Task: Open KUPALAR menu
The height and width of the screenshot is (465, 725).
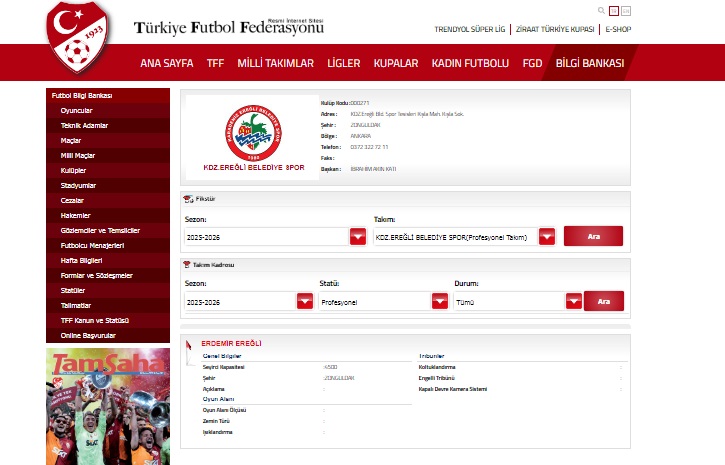Action: [x=396, y=63]
